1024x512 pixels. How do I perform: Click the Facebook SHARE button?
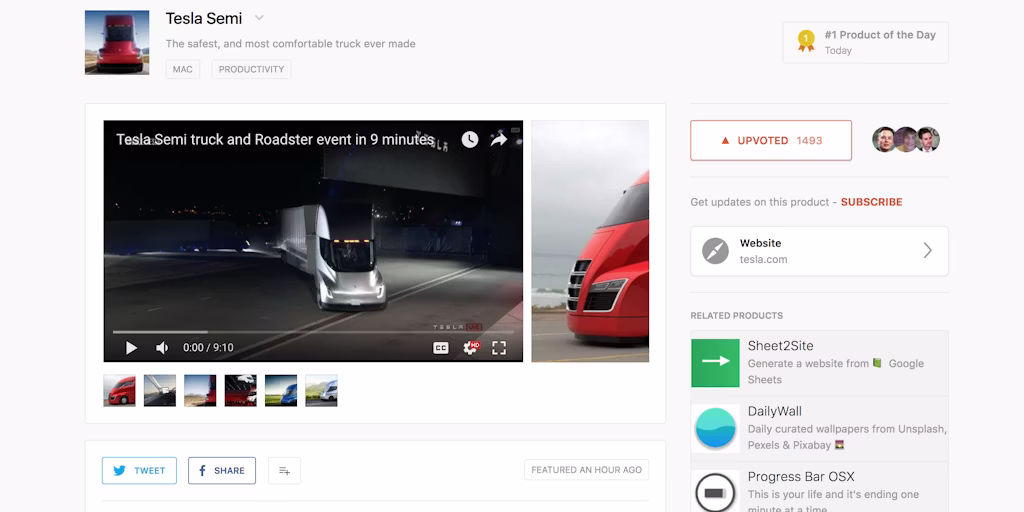tap(222, 471)
